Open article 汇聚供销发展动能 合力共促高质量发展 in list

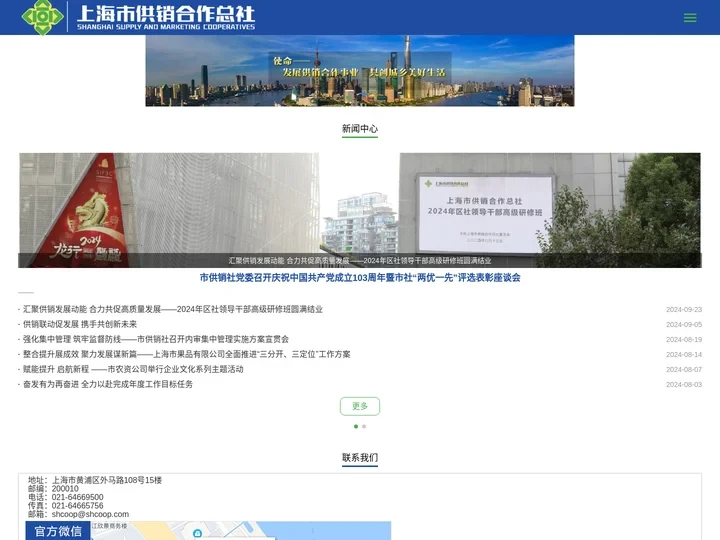coord(173,309)
